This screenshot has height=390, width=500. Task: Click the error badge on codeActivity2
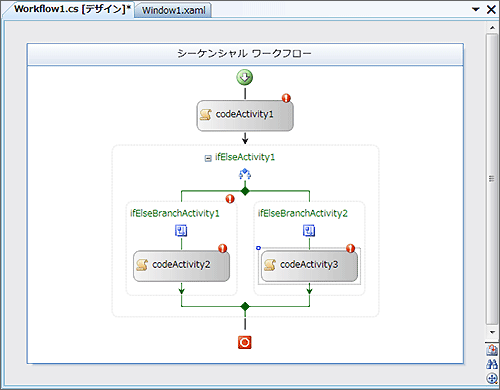point(223,248)
